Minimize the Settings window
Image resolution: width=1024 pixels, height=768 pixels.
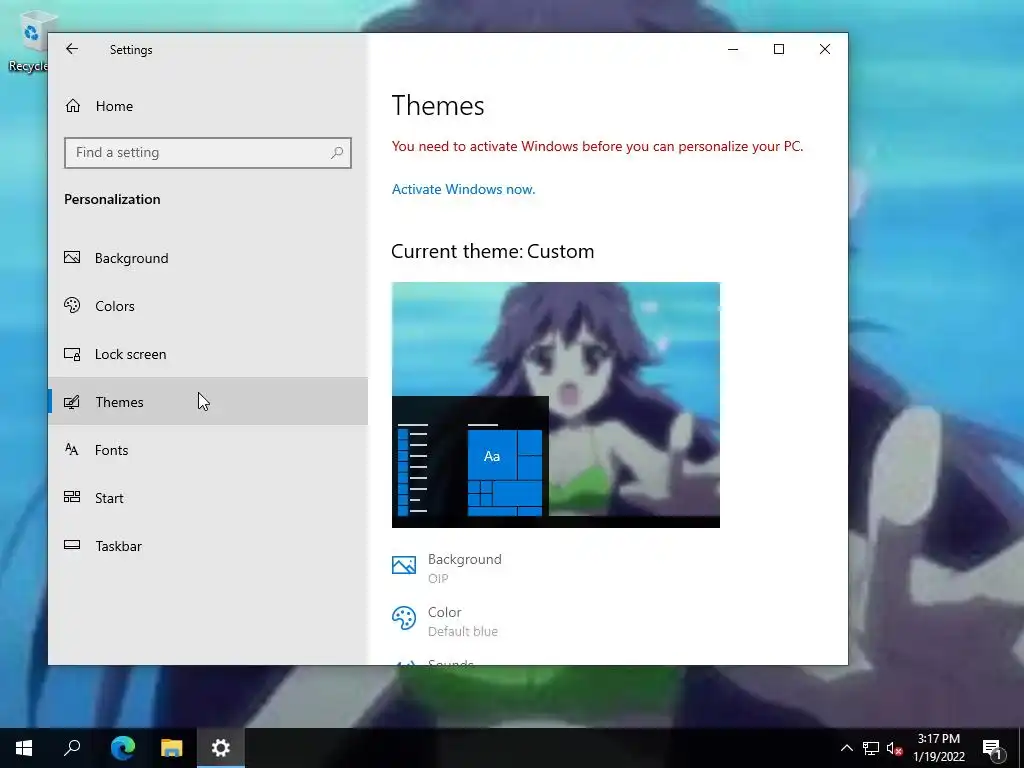733,49
